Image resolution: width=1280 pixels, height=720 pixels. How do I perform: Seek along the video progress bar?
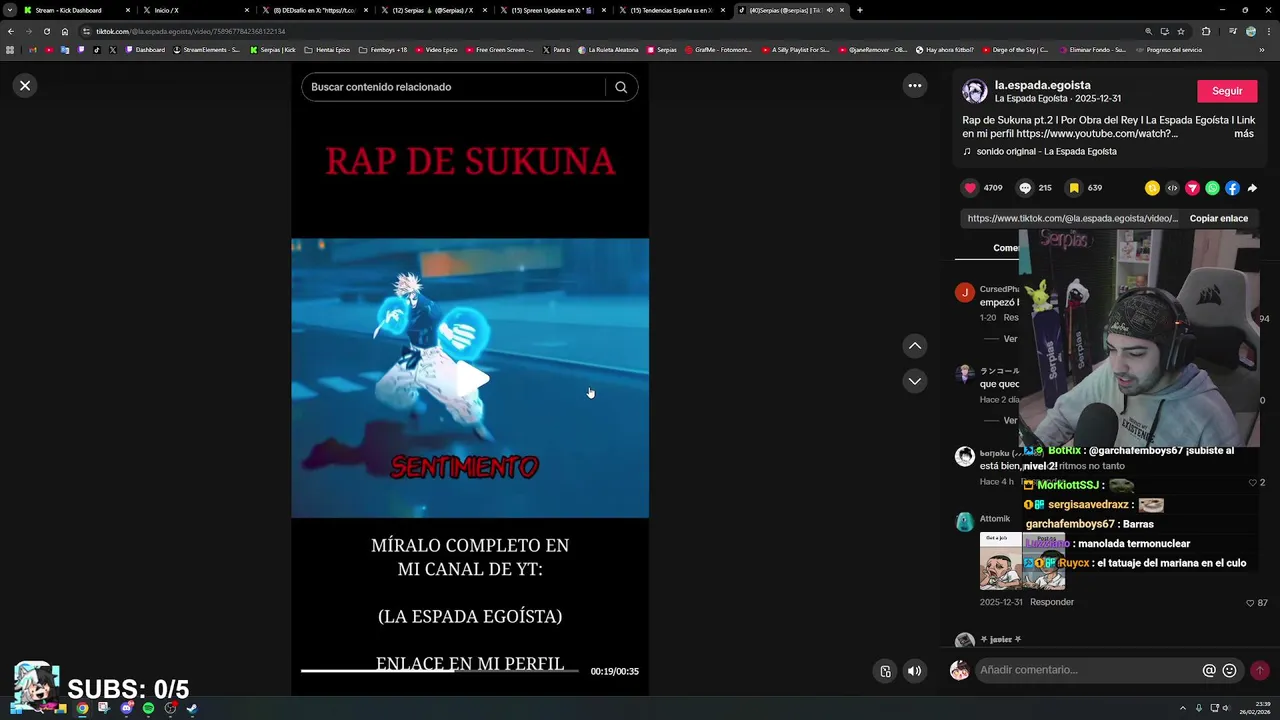click(x=440, y=670)
